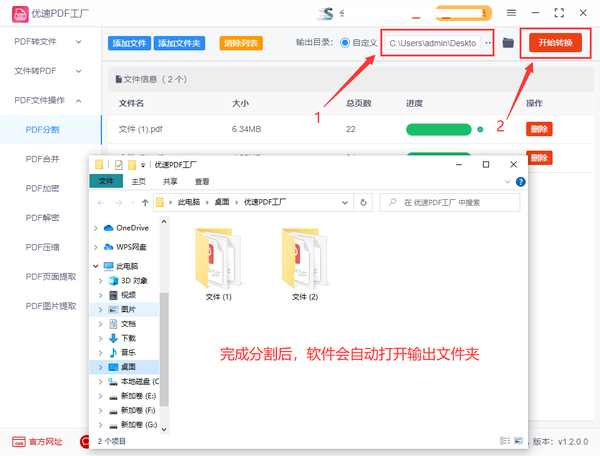This screenshot has width=600, height=456.
Task: Select 新加卷 (F:) drive
Action: coord(133,410)
